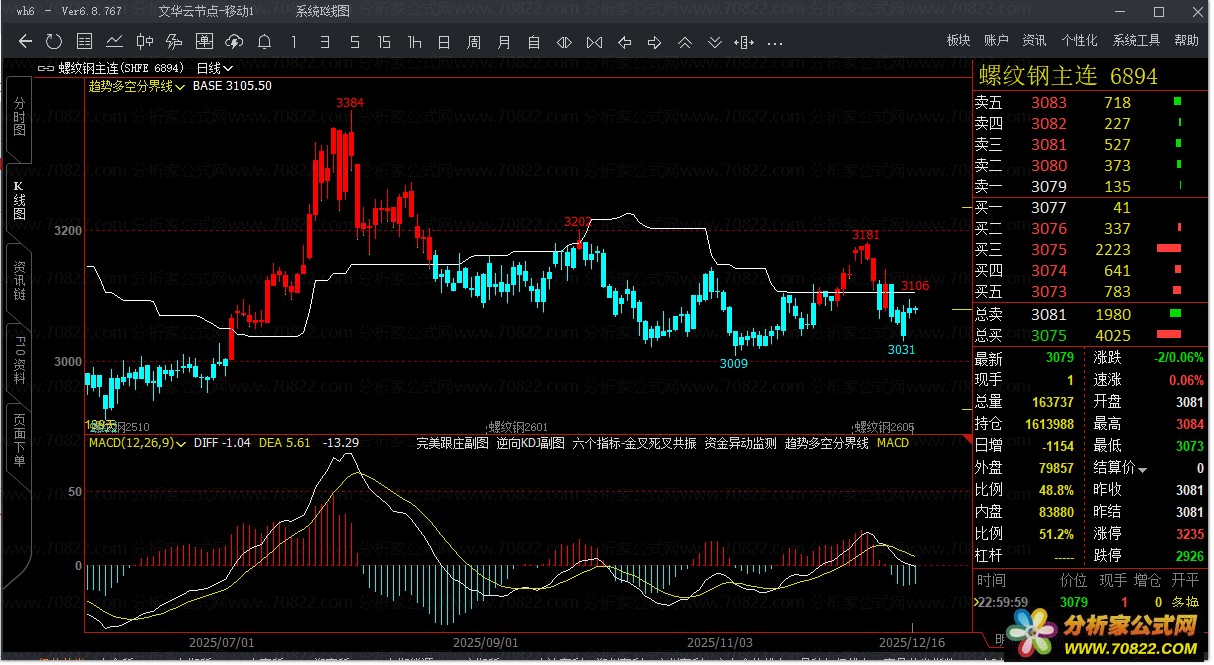The height and width of the screenshot is (665, 1214).
Task: Click the cloud icon in toolbar
Action: (x=234, y=42)
